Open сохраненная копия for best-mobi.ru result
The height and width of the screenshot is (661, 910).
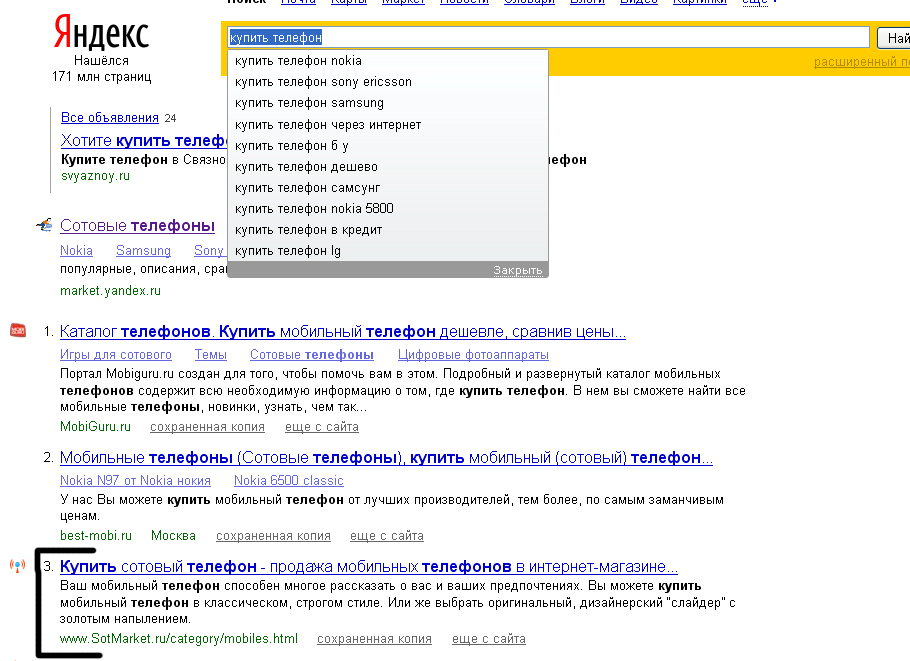pos(273,536)
